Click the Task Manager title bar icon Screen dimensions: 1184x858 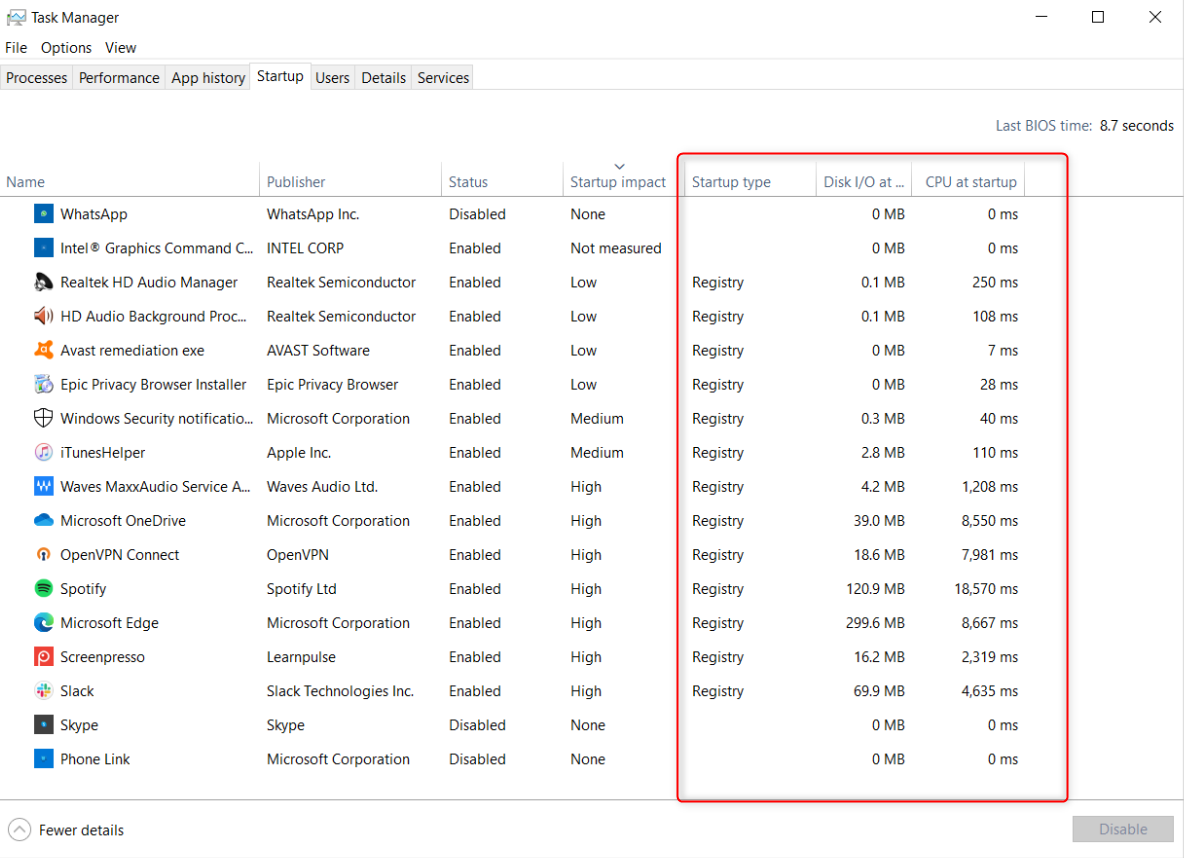tap(16, 17)
